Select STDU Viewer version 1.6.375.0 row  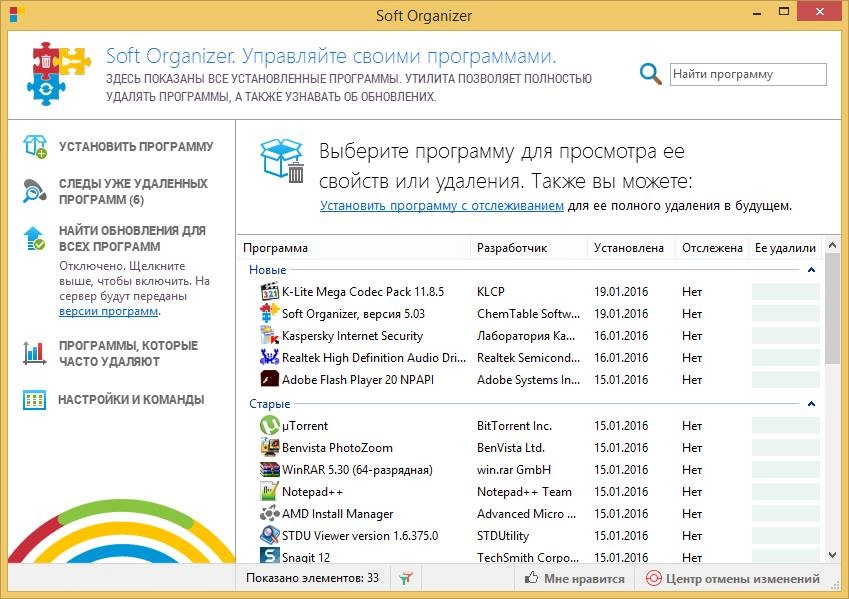click(x=531, y=536)
